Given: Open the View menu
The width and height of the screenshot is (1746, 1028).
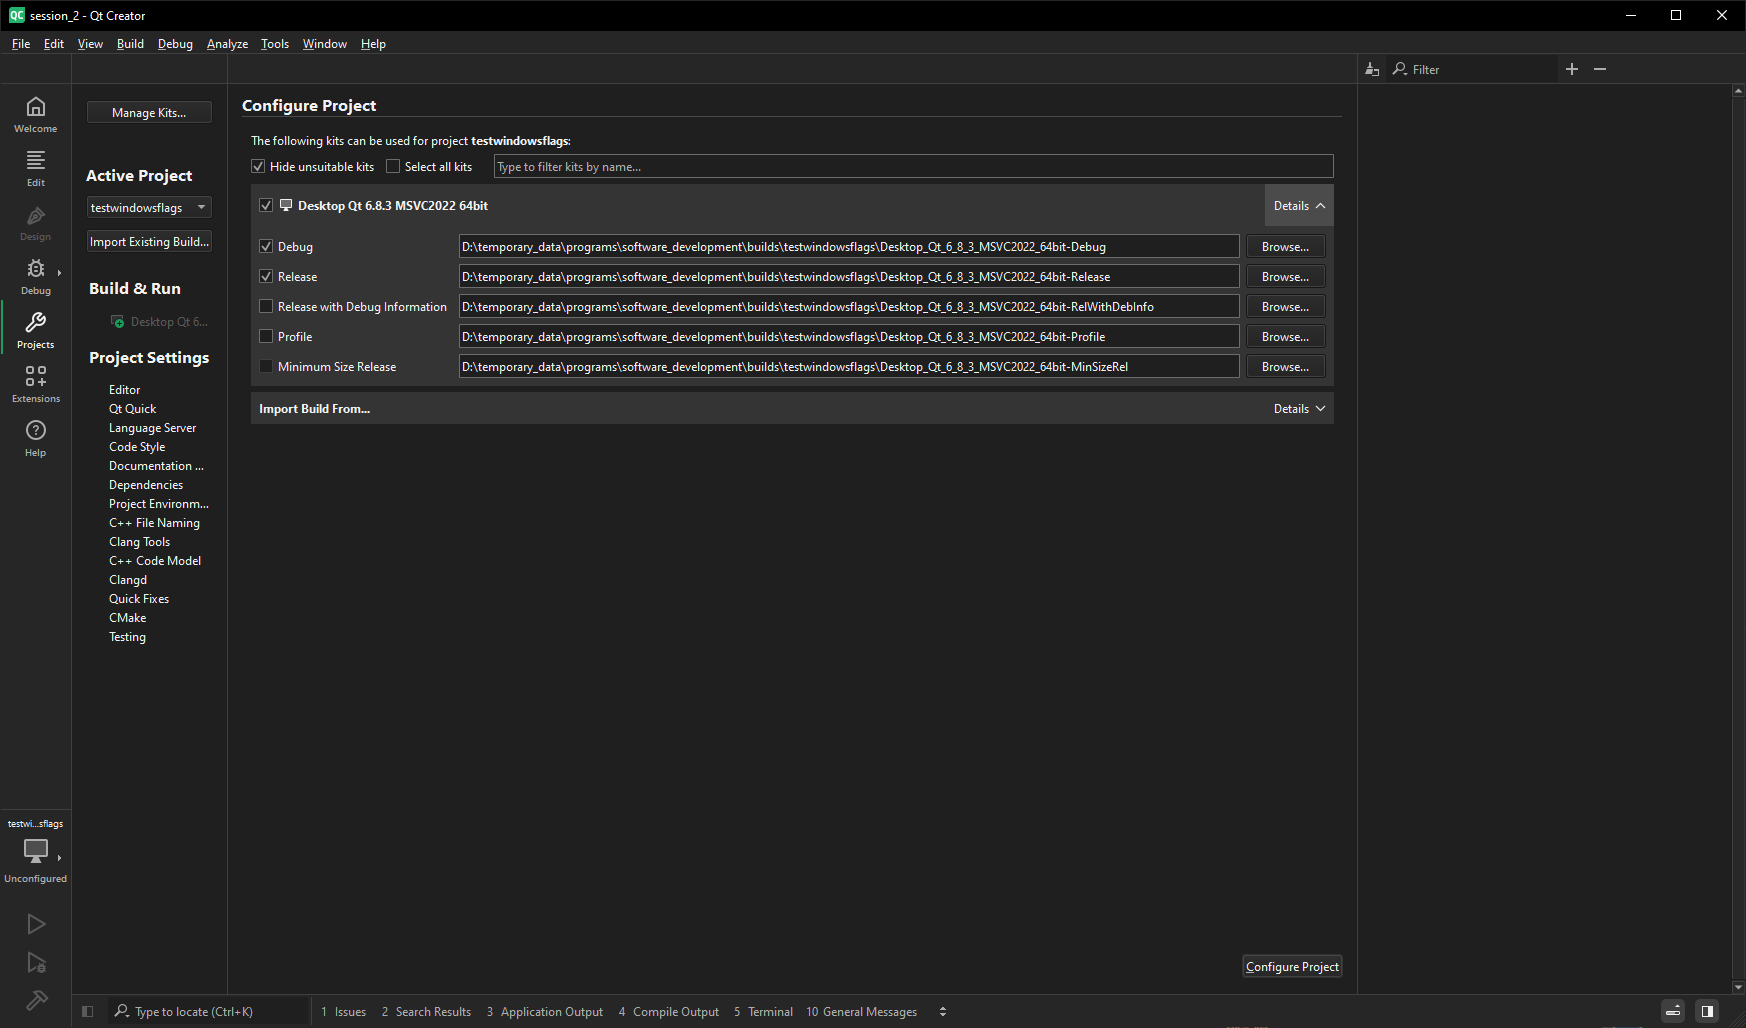Looking at the screenshot, I should coord(90,43).
